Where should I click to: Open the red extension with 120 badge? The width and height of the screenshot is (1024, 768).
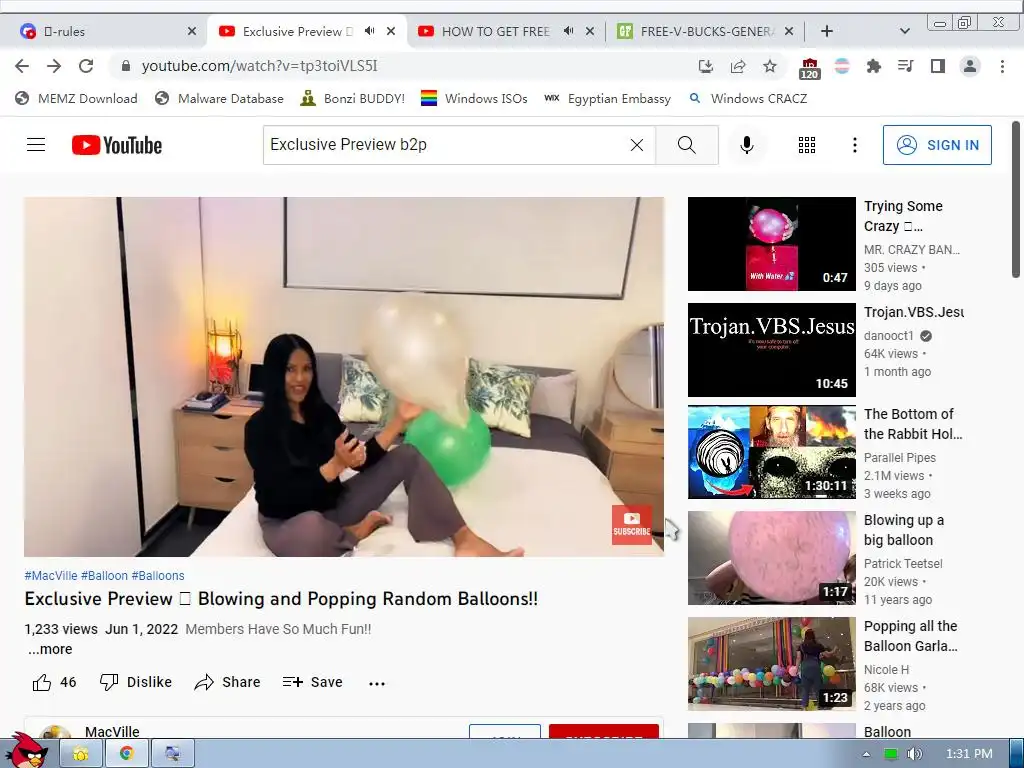tap(809, 67)
